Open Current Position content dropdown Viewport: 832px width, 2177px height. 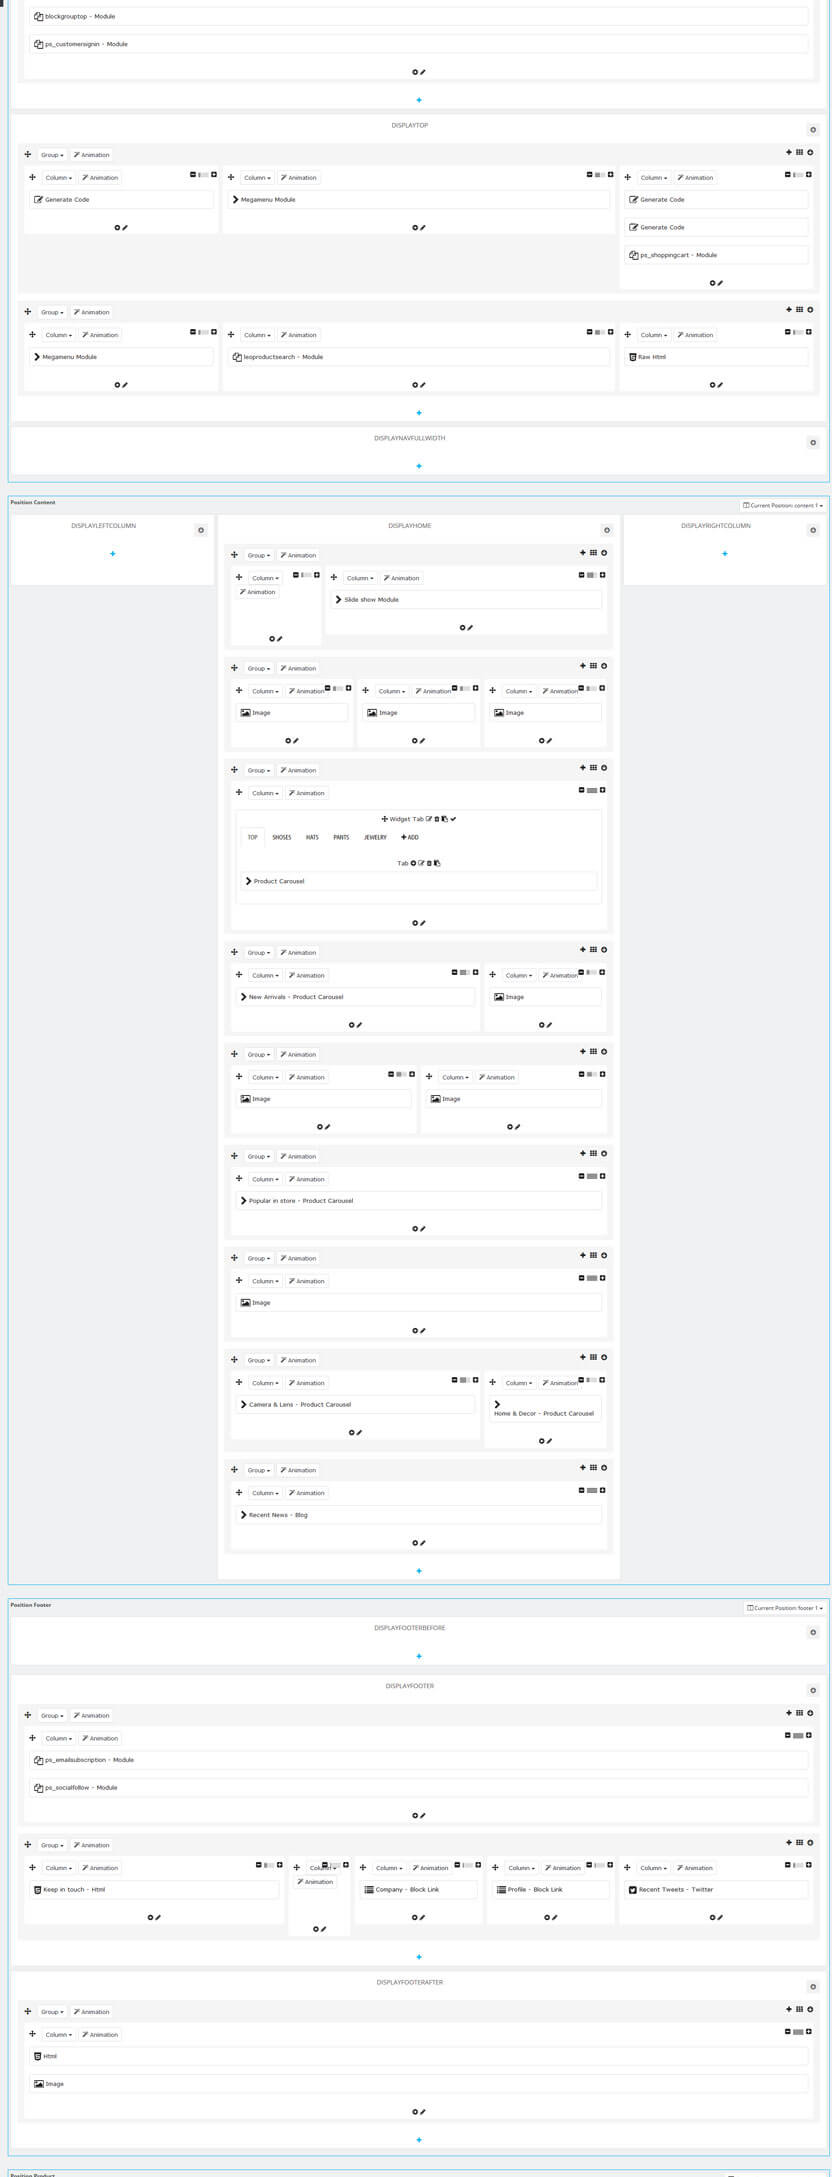coord(783,506)
